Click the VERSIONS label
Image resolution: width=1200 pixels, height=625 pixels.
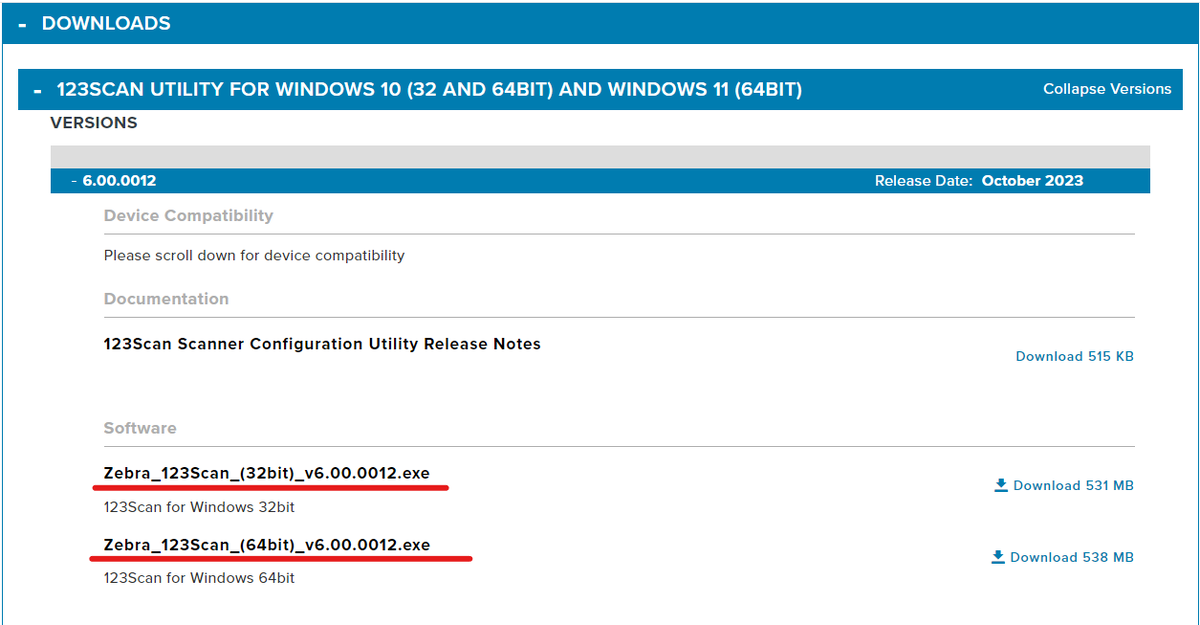click(94, 123)
